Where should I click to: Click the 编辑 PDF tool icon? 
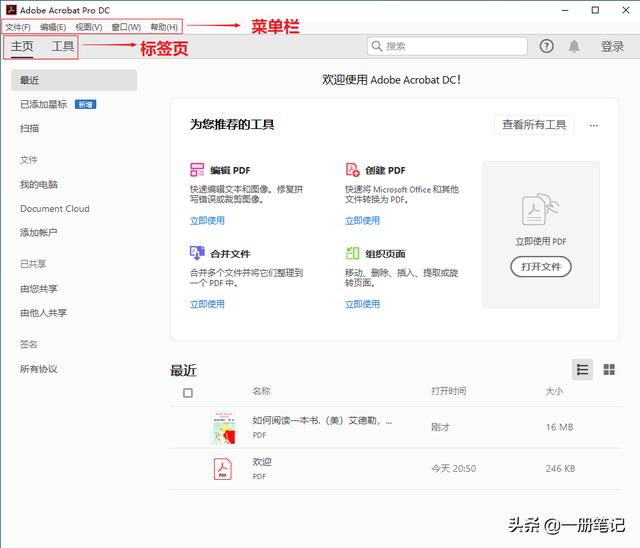(197, 170)
